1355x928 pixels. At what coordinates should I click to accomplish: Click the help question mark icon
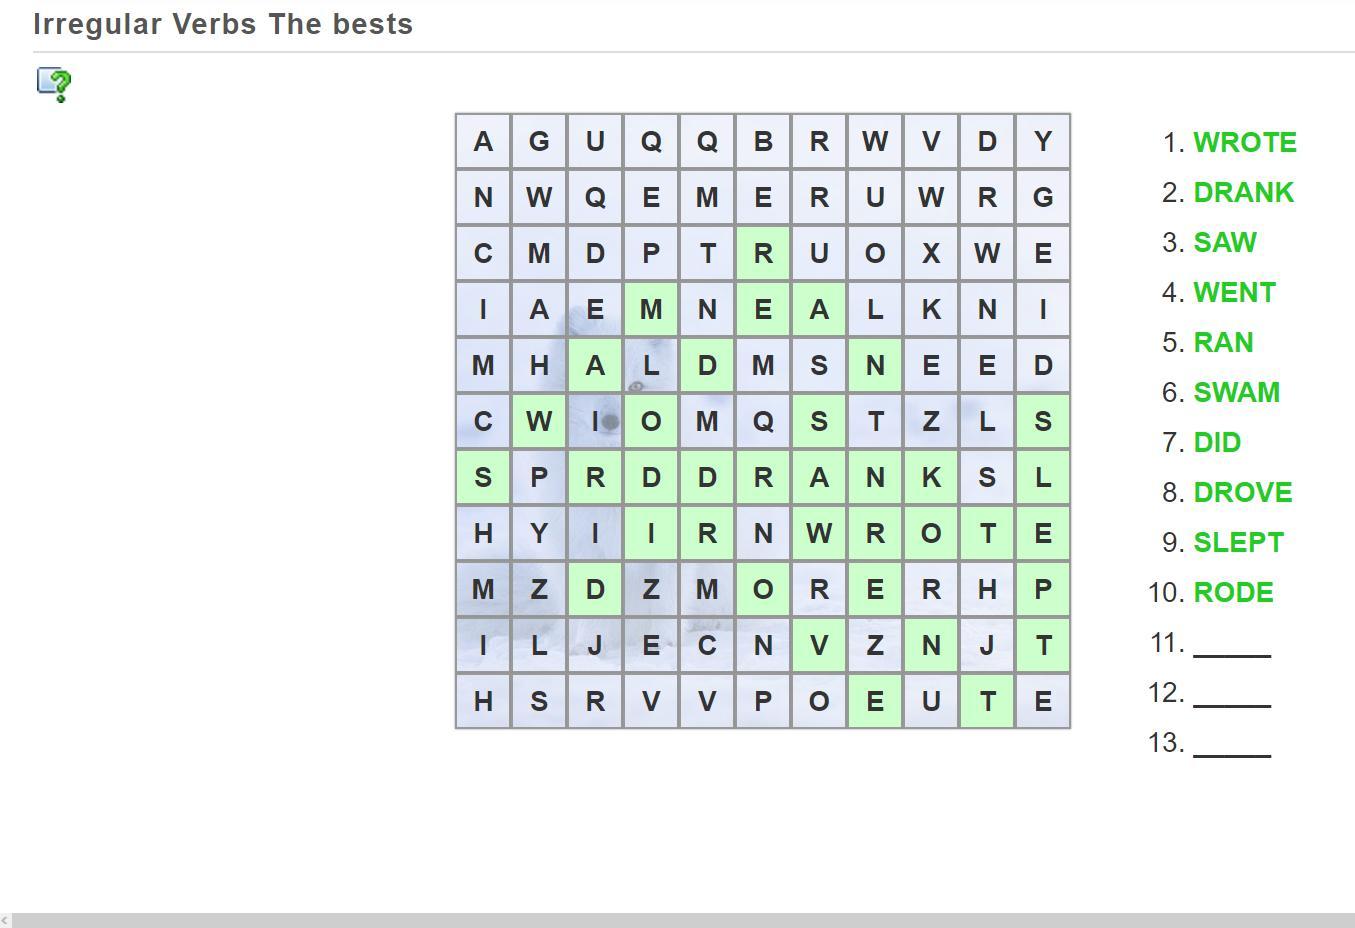pos(54,85)
